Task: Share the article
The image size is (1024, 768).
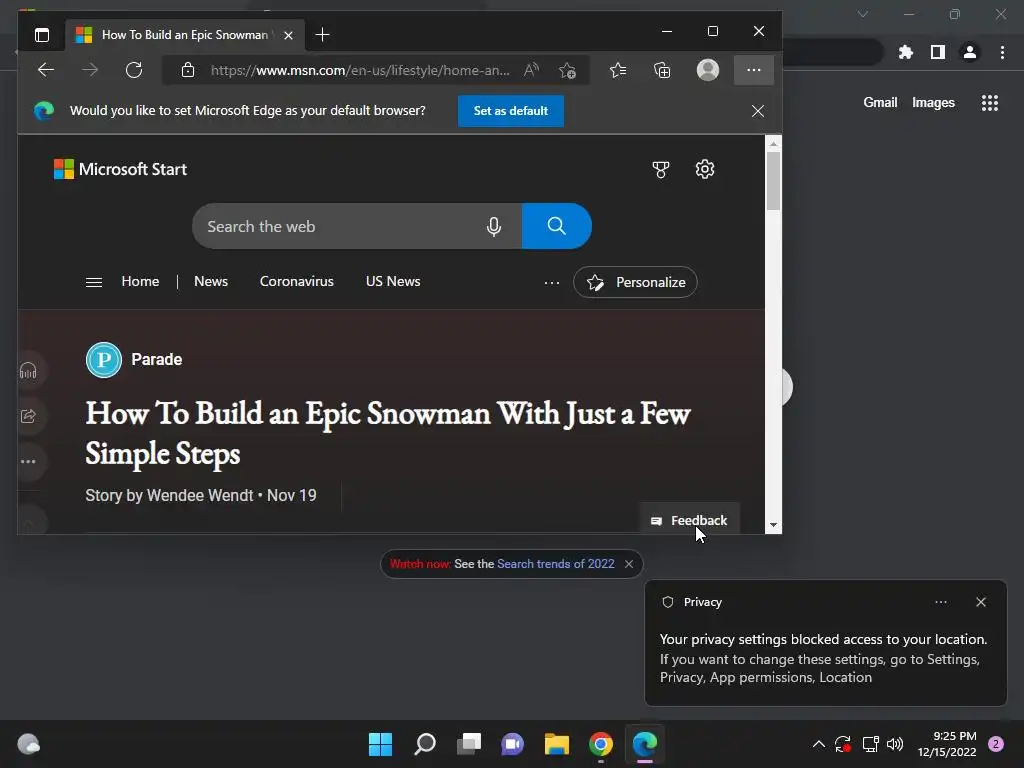Action: pyautogui.click(x=28, y=416)
